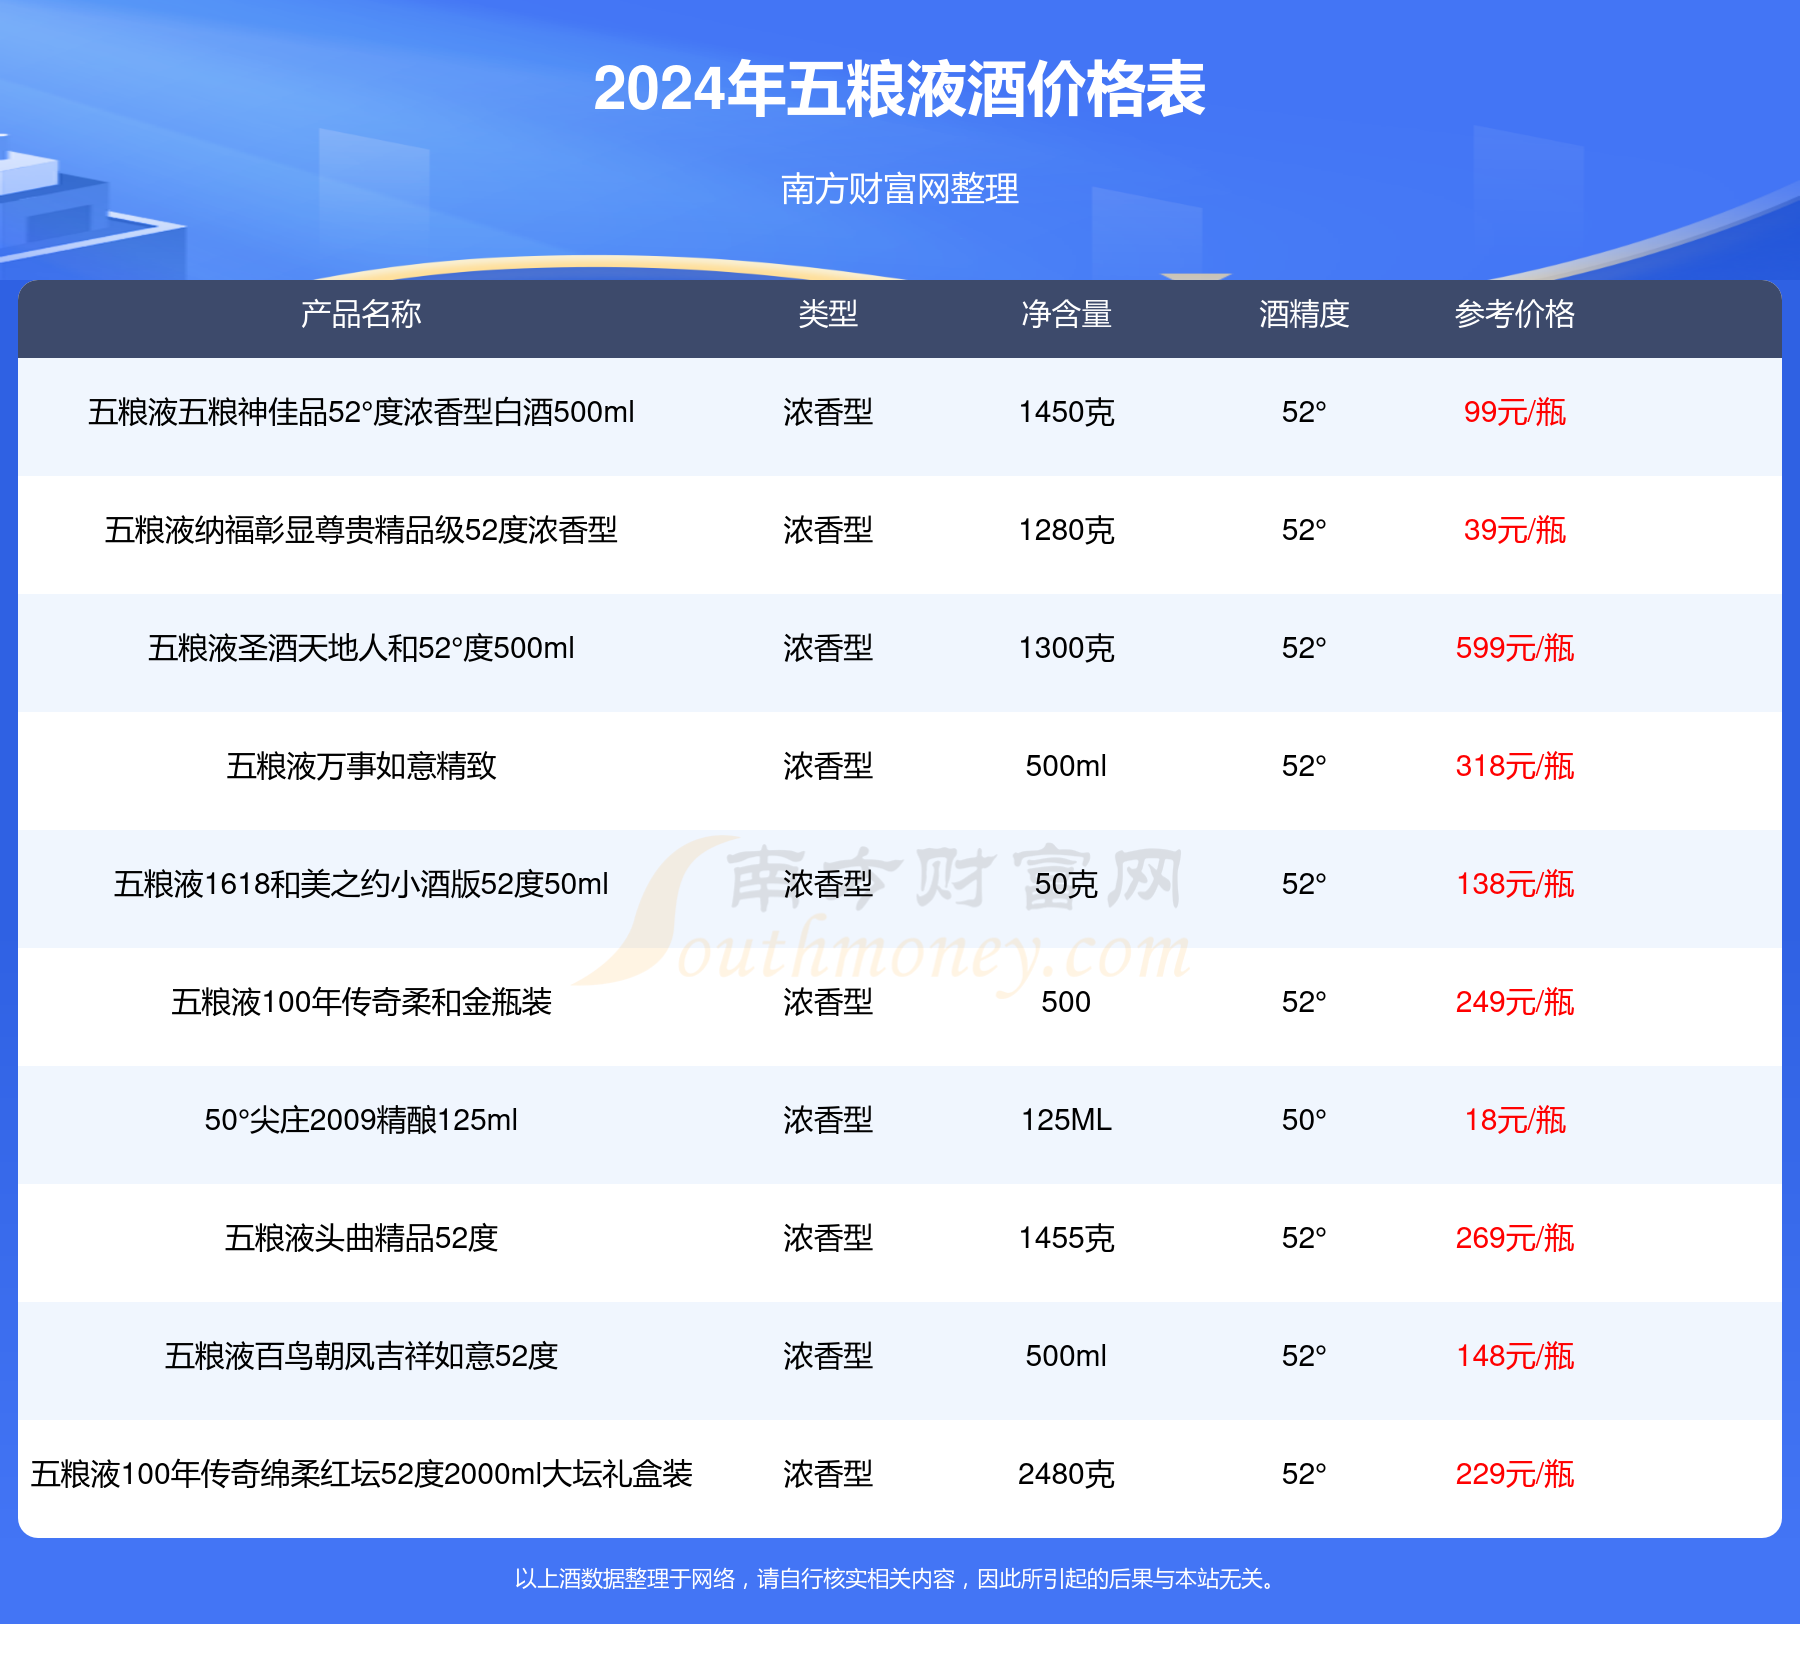Click the 148元/瓶 price
This screenshot has width=1800, height=1670.
coord(1515,1356)
